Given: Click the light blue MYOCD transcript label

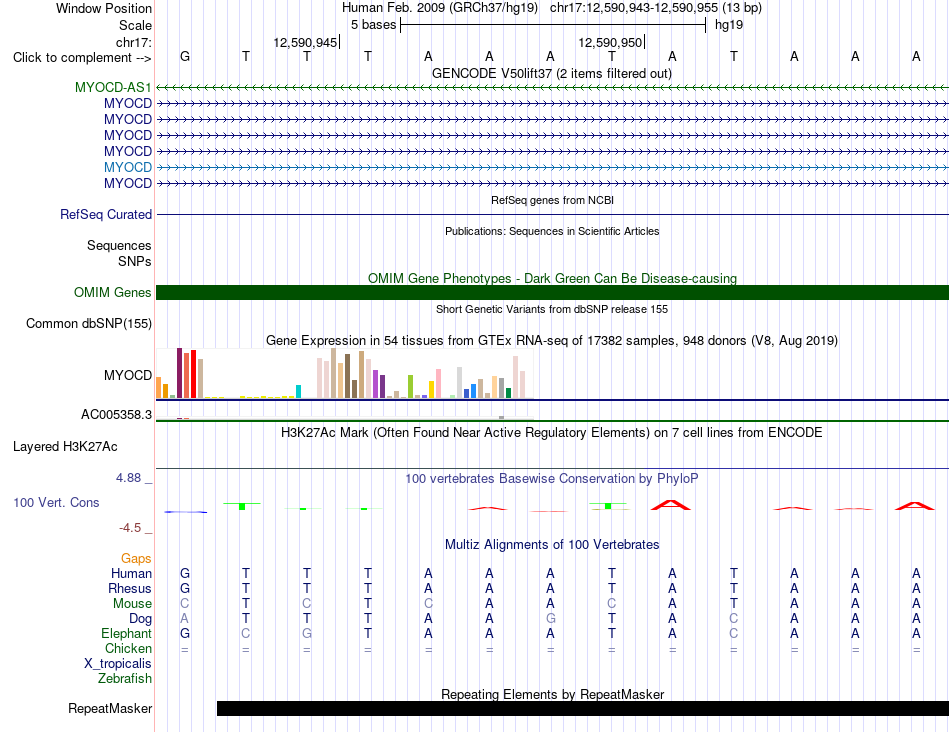Looking at the screenshot, I should pos(128,167).
